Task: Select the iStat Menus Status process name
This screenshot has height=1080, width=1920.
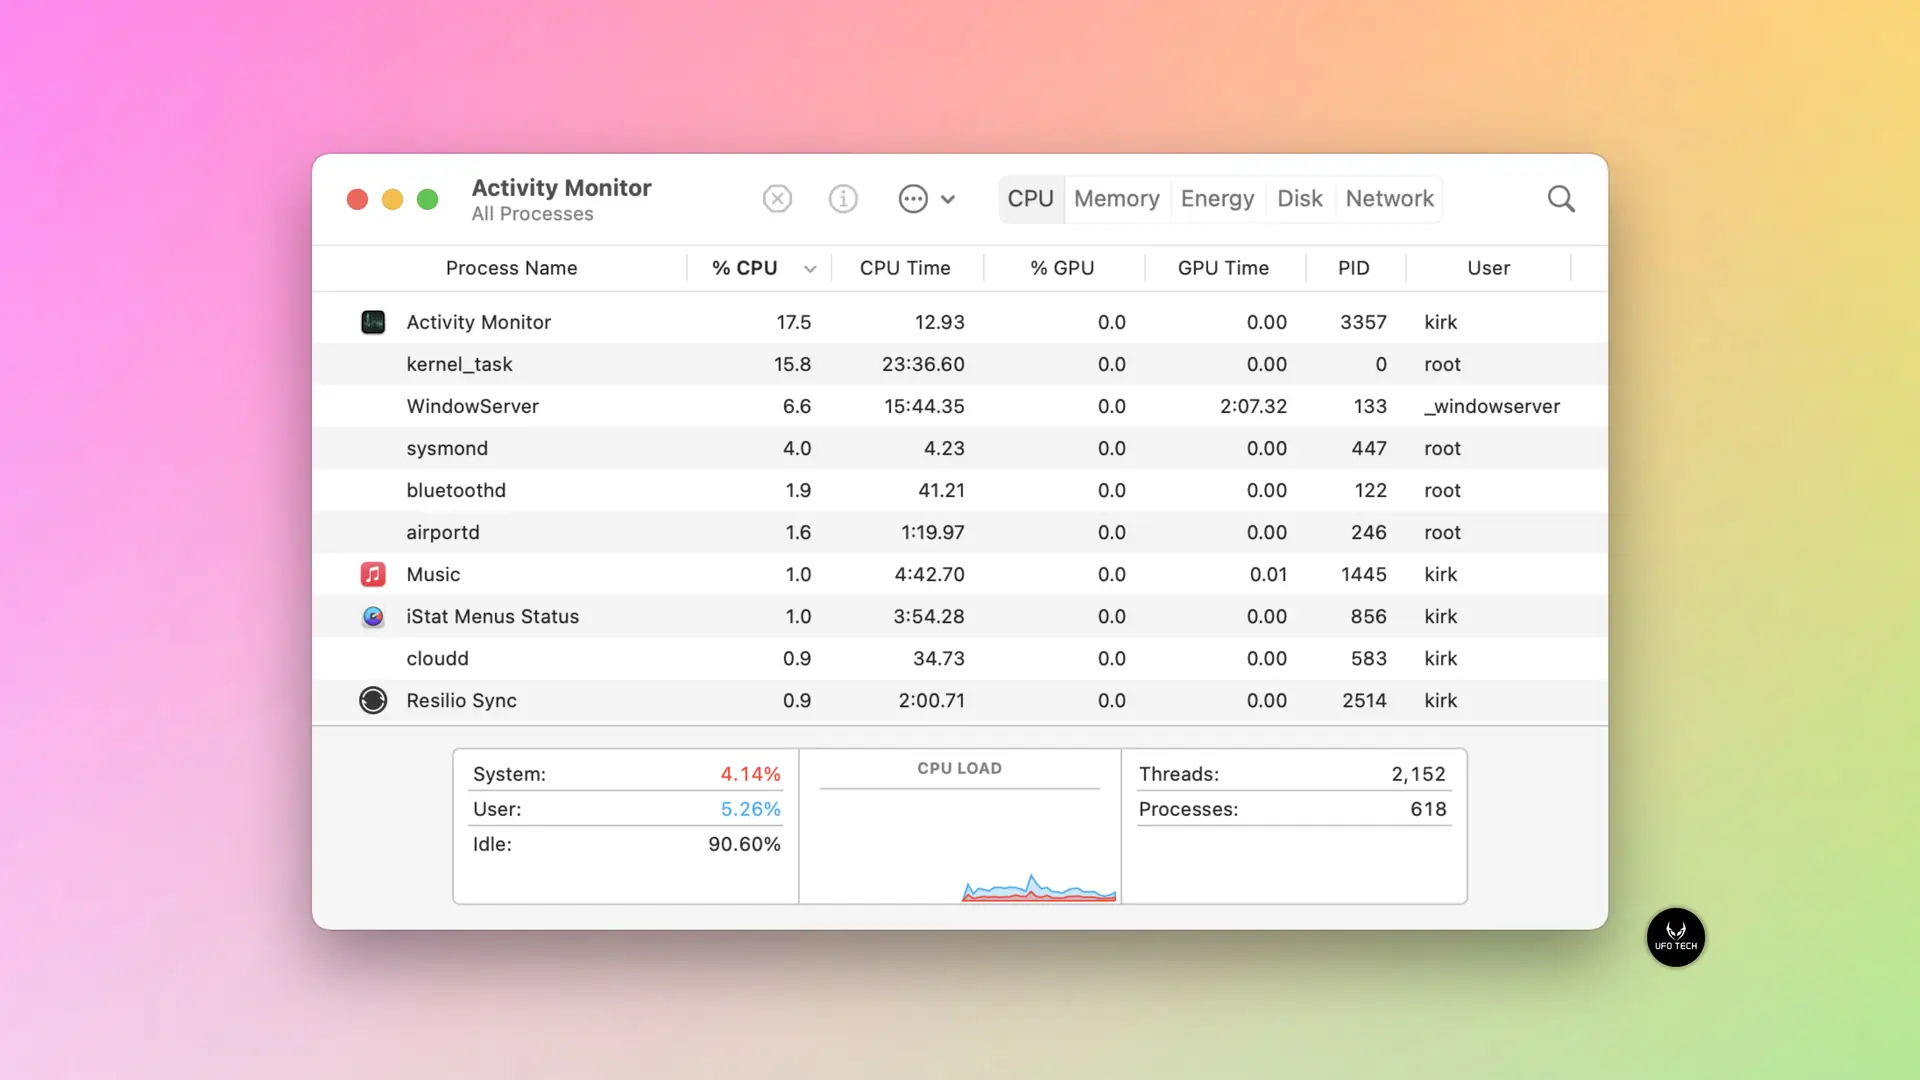Action: 492,616
